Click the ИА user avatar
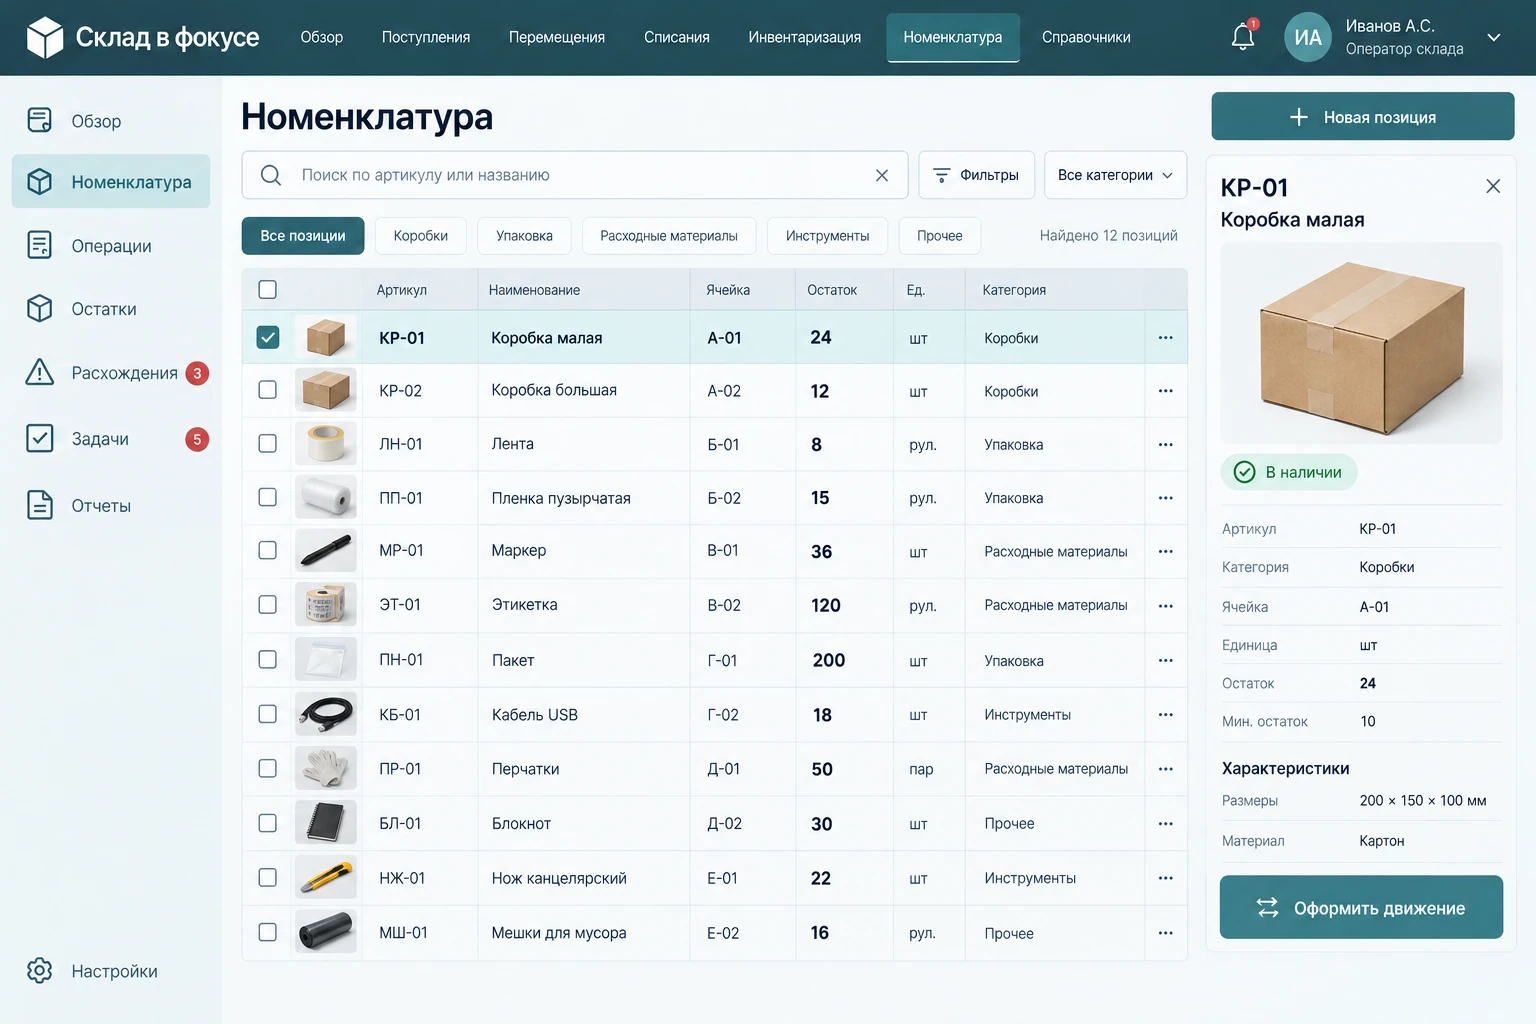1536x1024 pixels. pos(1308,37)
